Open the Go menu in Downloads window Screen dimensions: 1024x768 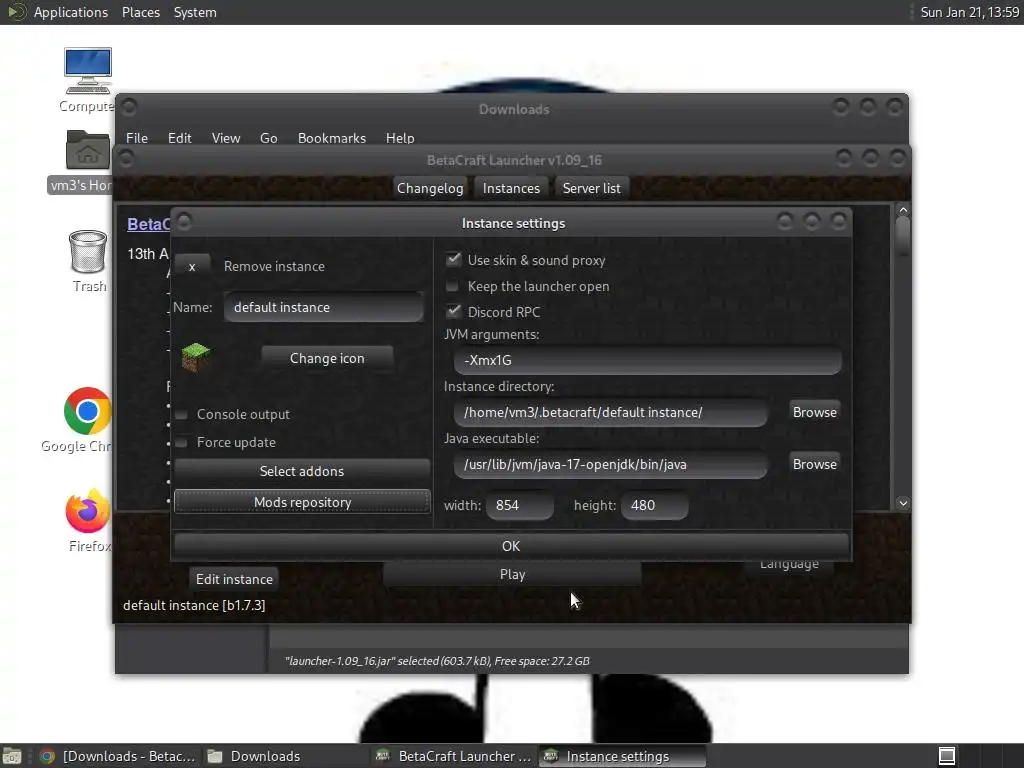point(268,138)
